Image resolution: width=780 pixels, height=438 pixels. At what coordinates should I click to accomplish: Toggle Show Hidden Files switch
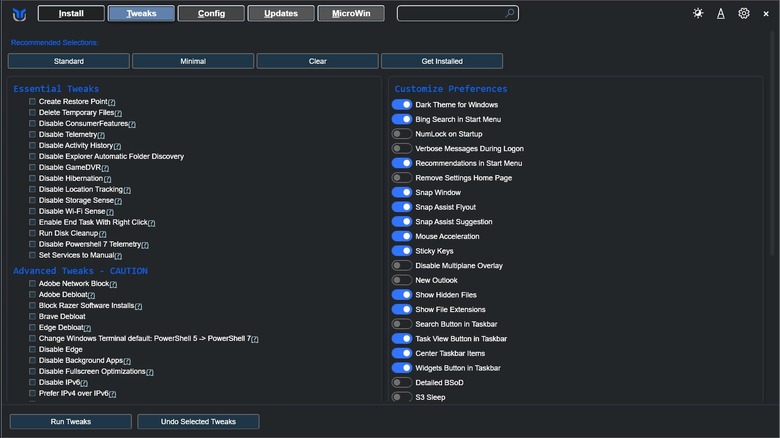coord(402,295)
